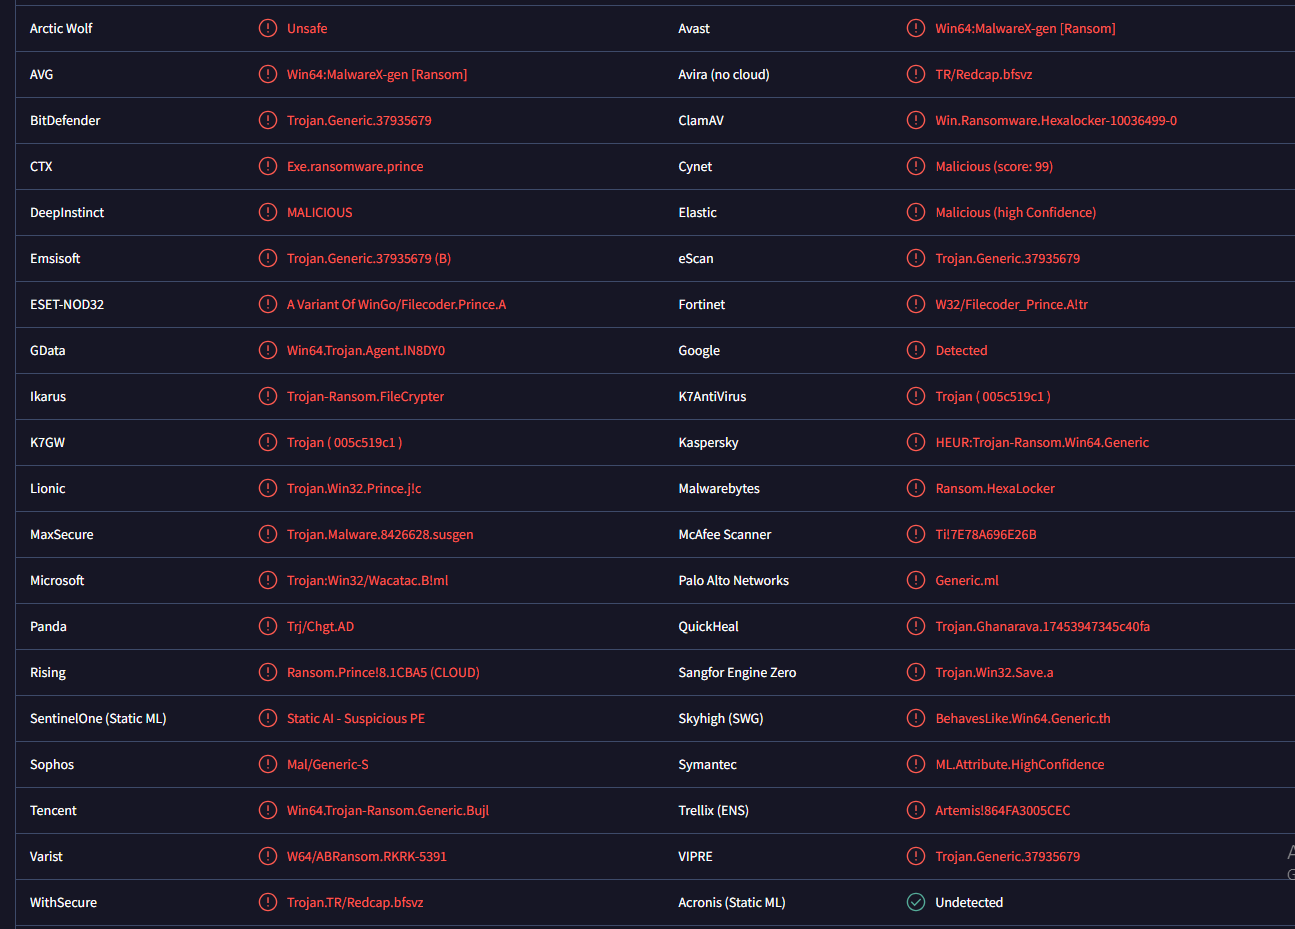Click the warning icon beside Malwarebytes's Ransom.HexaLocker result
The width and height of the screenshot is (1295, 929).
[x=916, y=488]
